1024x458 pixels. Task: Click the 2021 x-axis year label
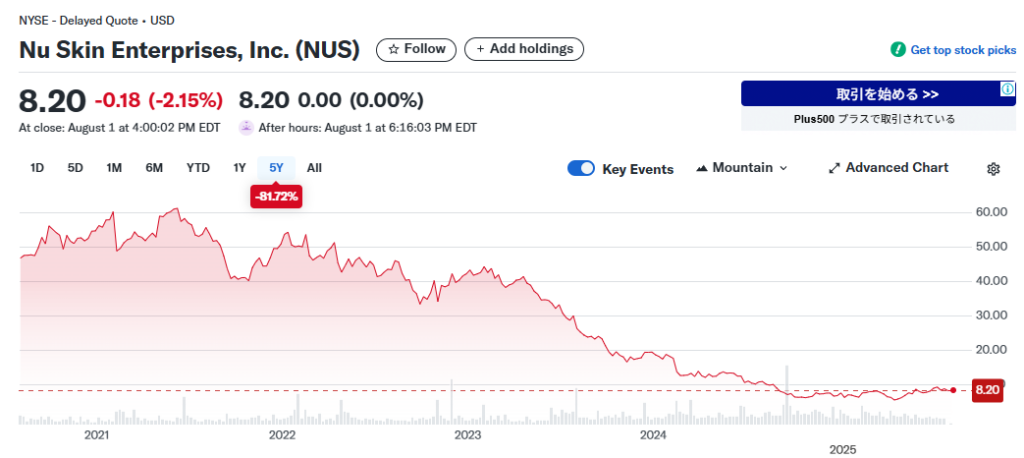[x=97, y=435]
